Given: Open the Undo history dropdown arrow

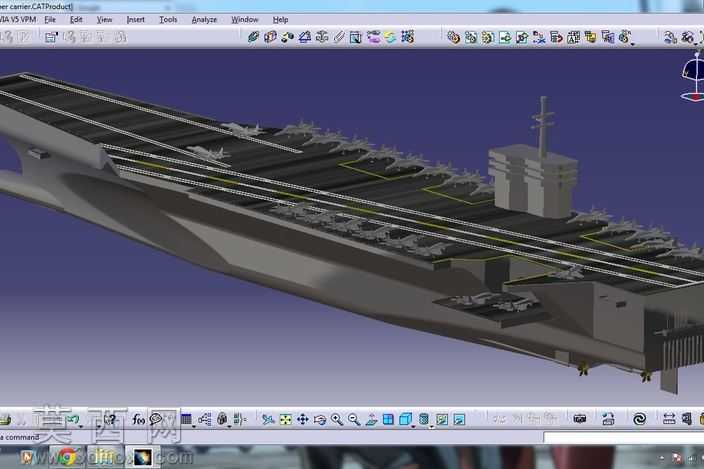Looking at the screenshot, I should pos(81,425).
